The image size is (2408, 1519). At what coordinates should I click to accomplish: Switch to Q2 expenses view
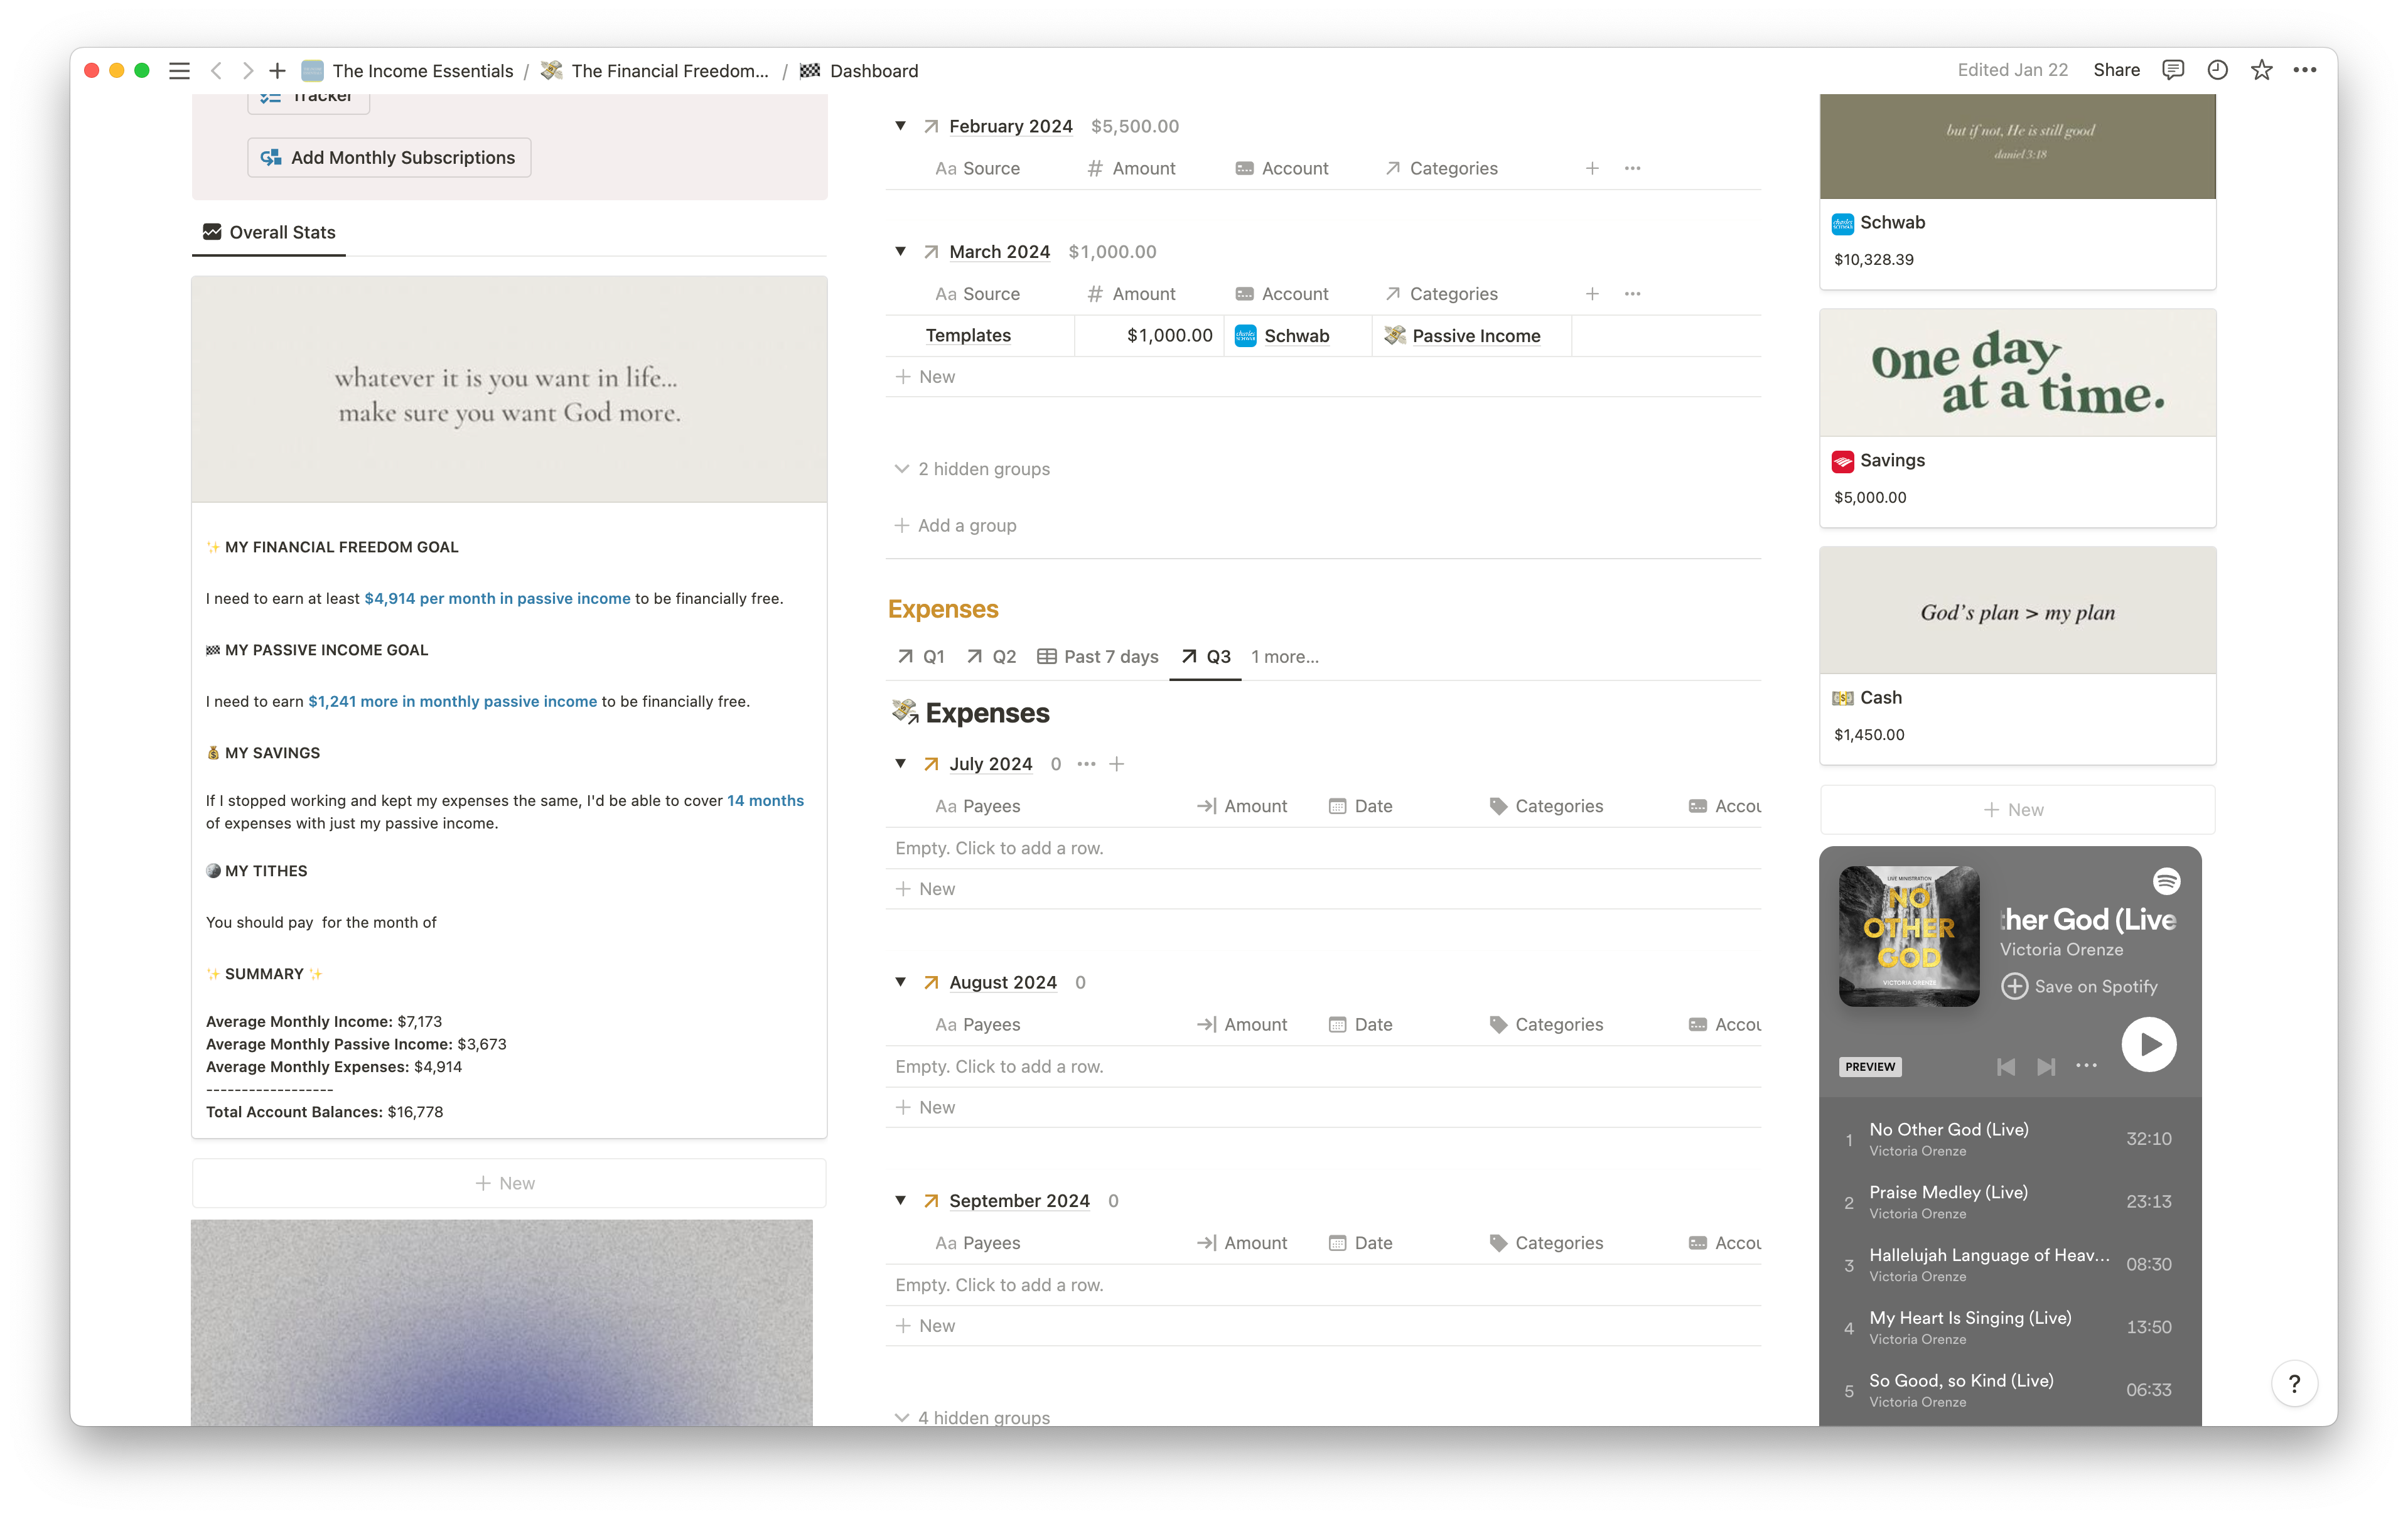[x=991, y=657]
